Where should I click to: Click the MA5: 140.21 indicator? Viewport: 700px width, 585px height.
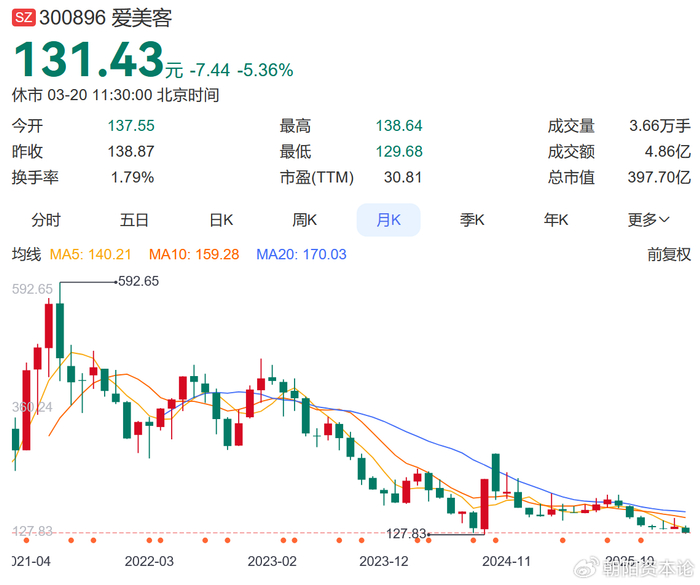click(x=91, y=255)
